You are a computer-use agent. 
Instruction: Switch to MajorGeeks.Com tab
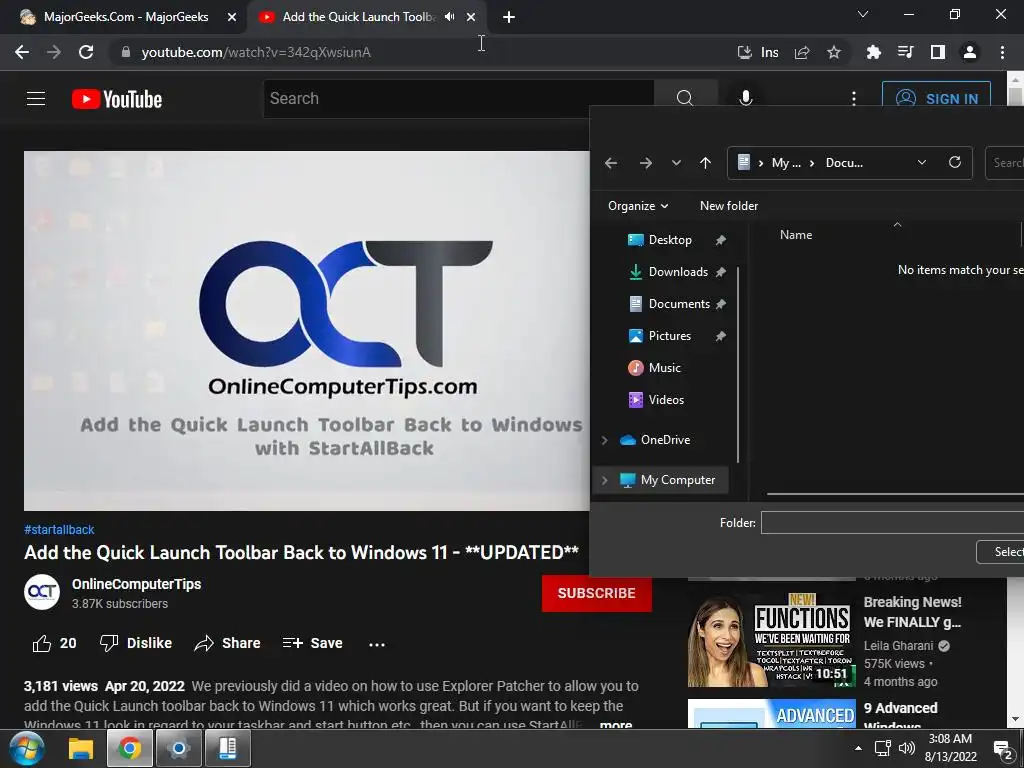click(124, 17)
